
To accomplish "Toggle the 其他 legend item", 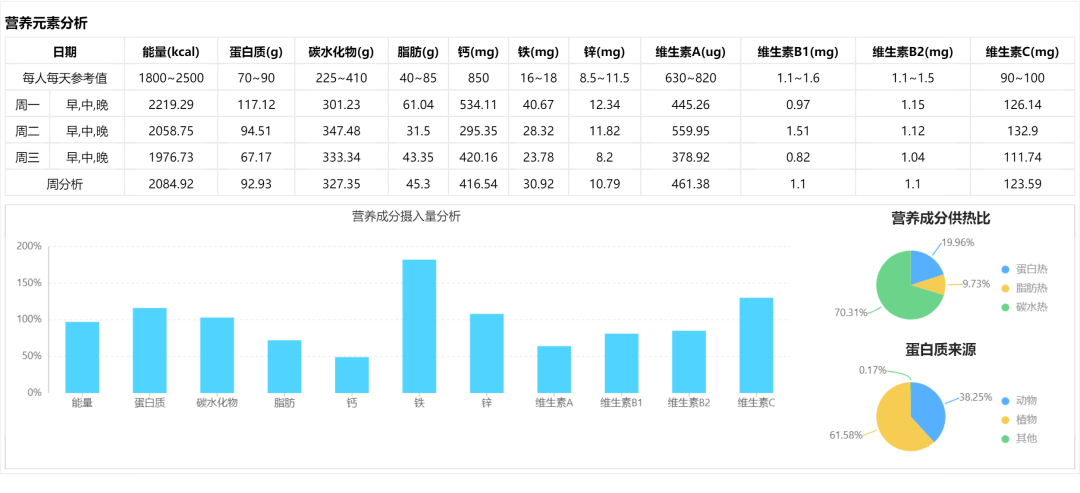I will [1020, 438].
